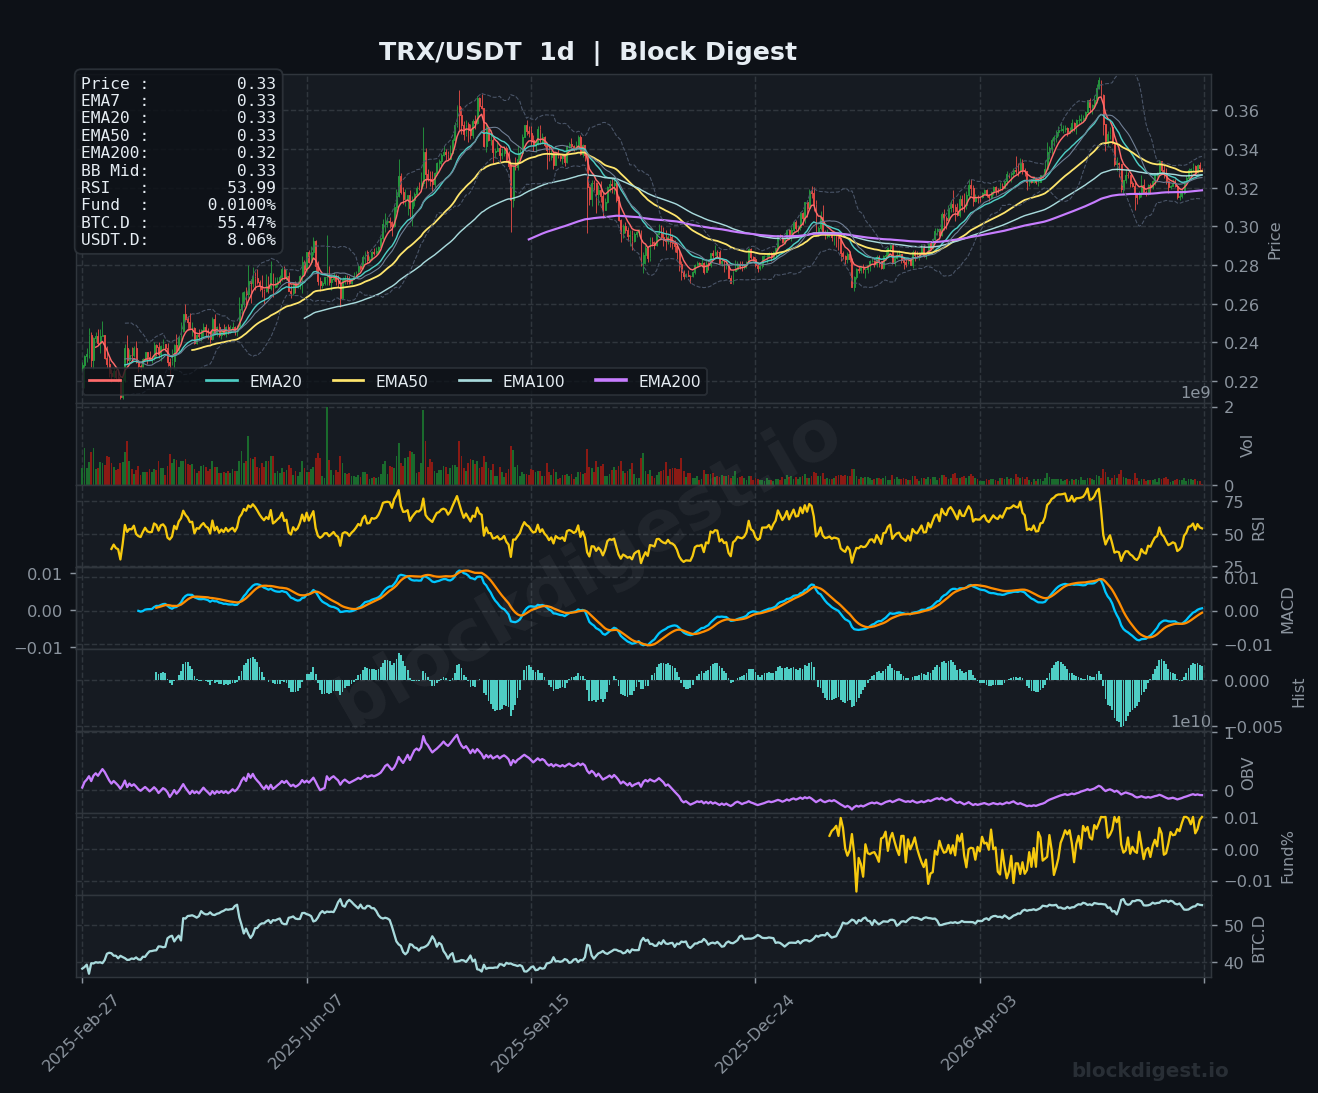Click the BTC.D value 55.47%
The height and width of the screenshot is (1093, 1318).
coord(247,222)
